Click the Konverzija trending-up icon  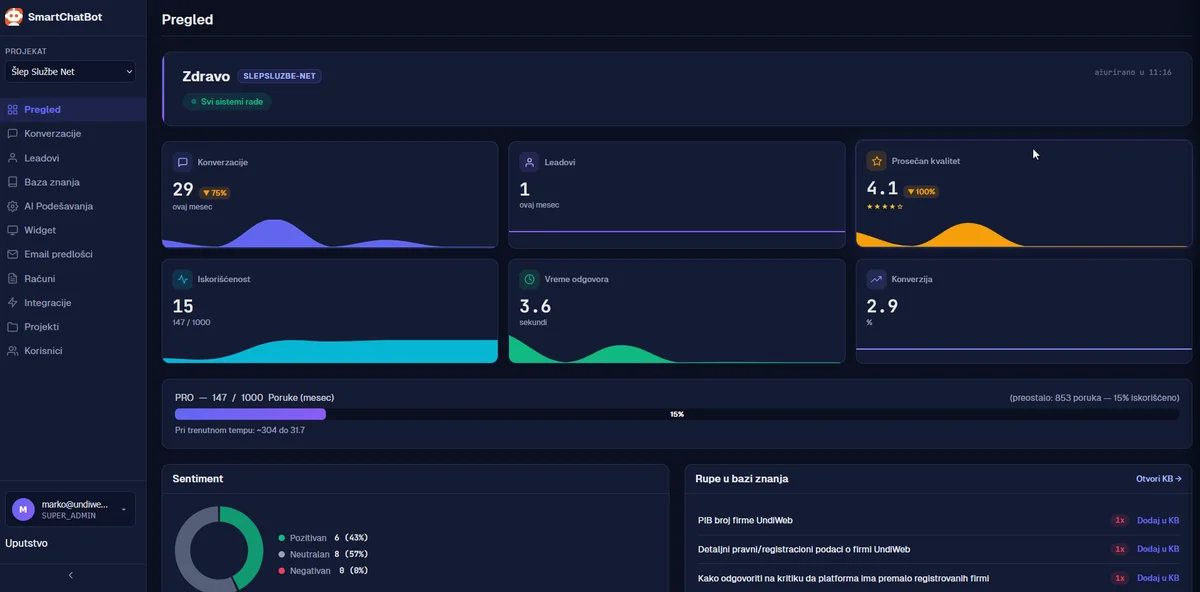(x=876, y=279)
